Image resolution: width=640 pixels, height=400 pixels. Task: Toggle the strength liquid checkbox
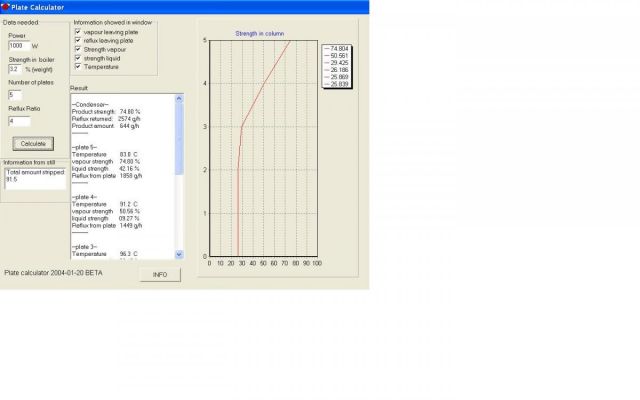pos(78,58)
